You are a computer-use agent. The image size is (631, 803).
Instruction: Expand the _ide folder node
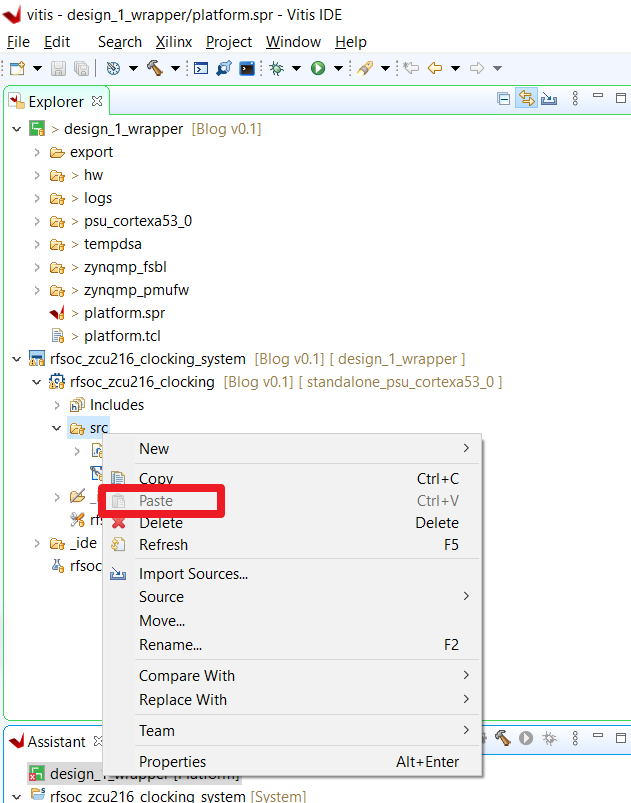tap(36, 543)
